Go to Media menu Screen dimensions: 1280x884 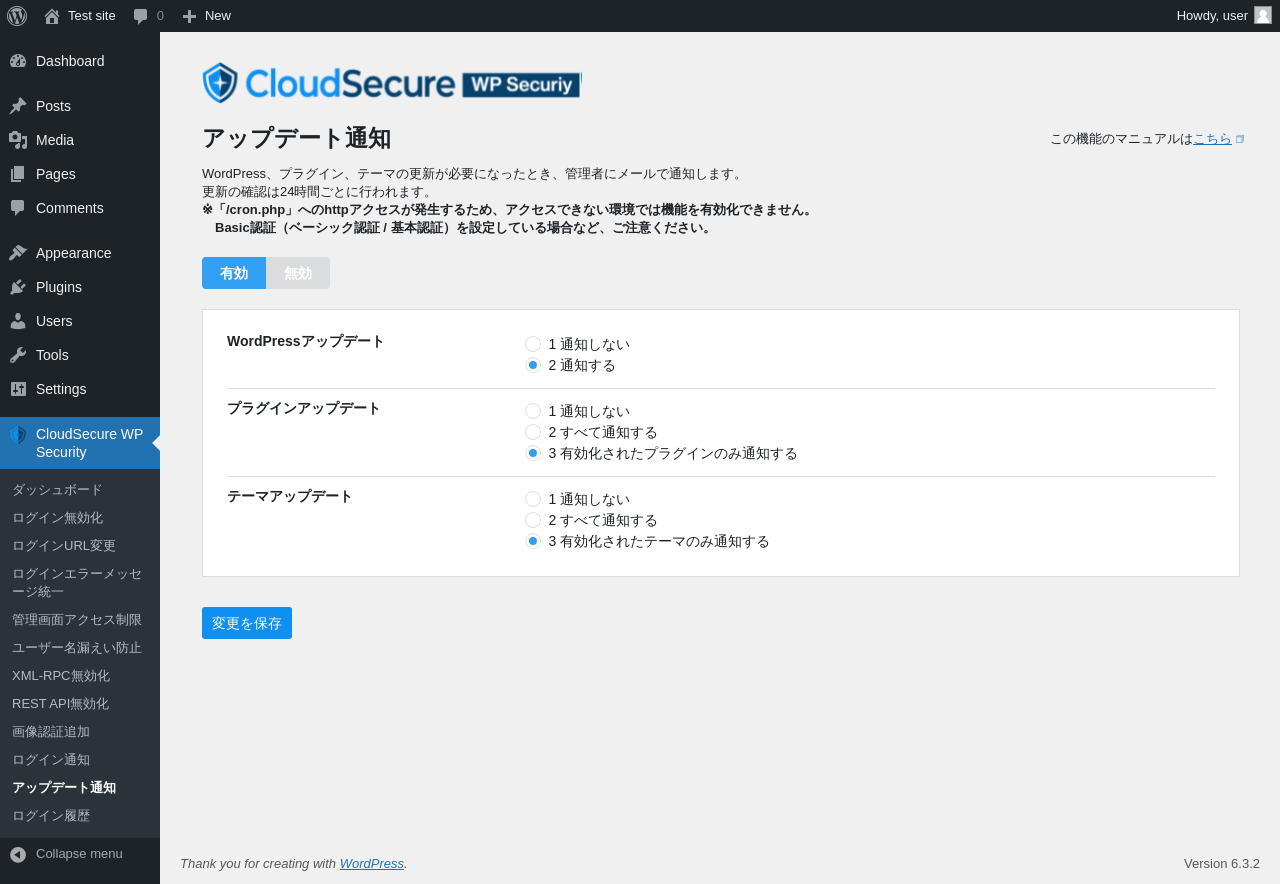point(80,140)
